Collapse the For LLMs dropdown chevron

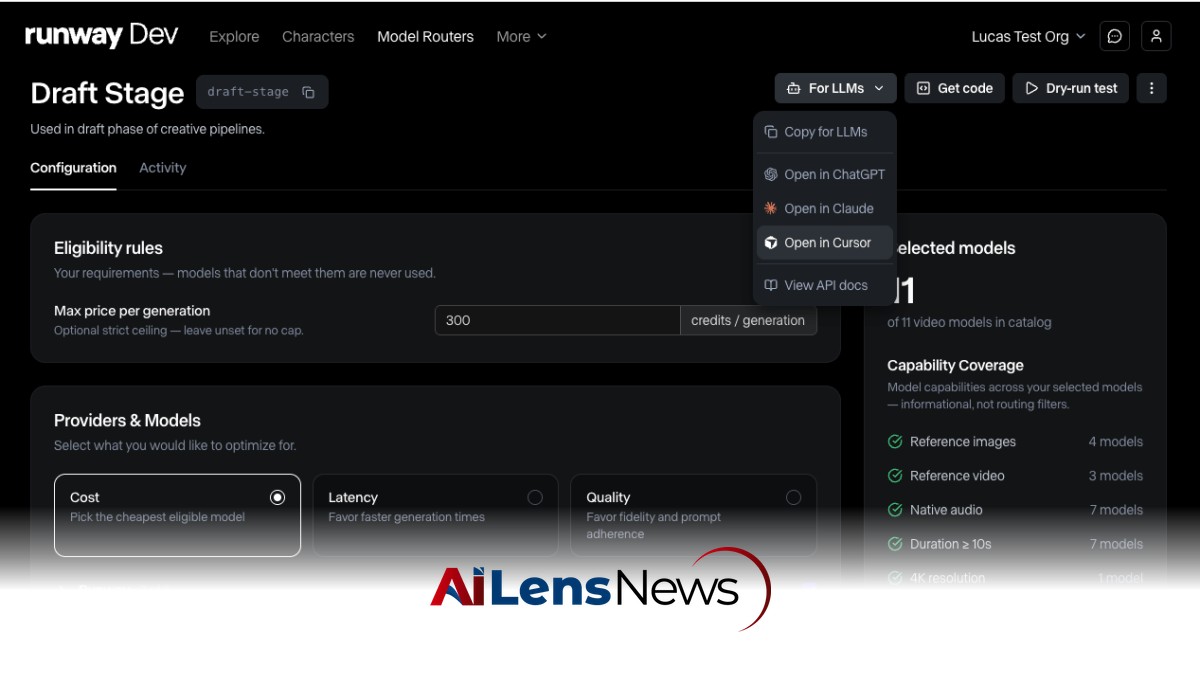(x=879, y=88)
